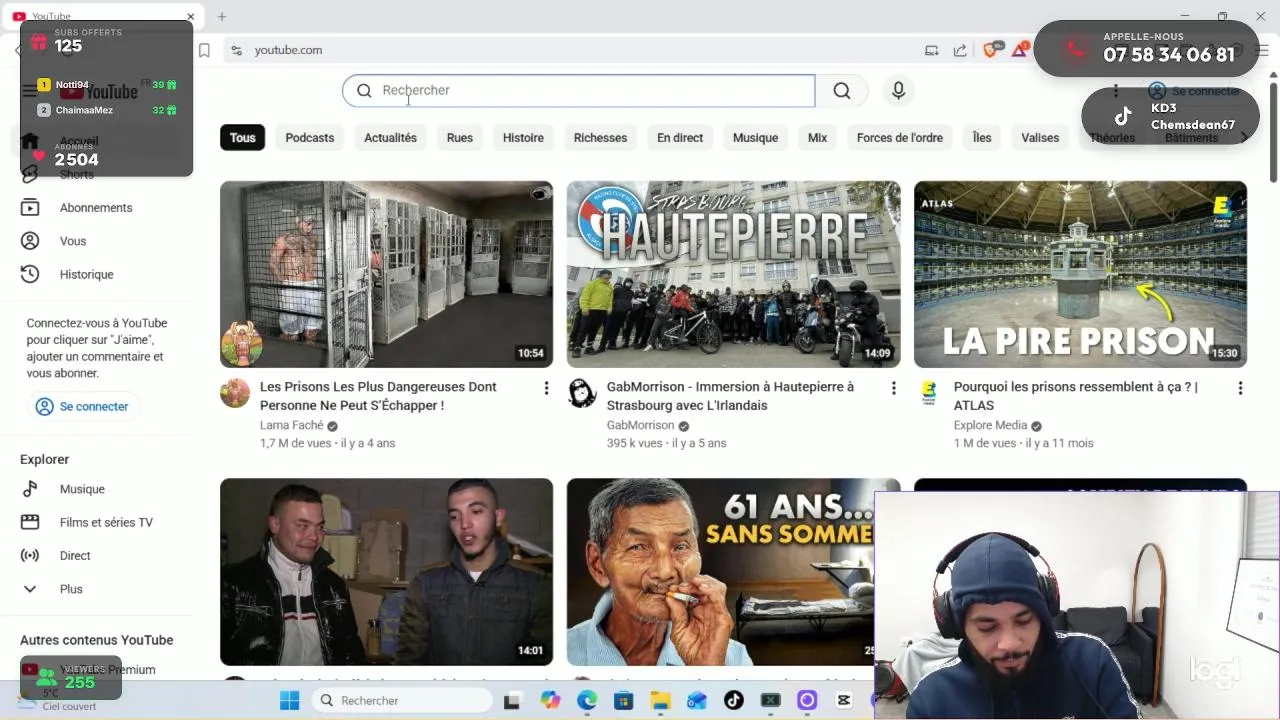
Task: Open the Brave Rewards triangle icon
Action: pos(1019,49)
